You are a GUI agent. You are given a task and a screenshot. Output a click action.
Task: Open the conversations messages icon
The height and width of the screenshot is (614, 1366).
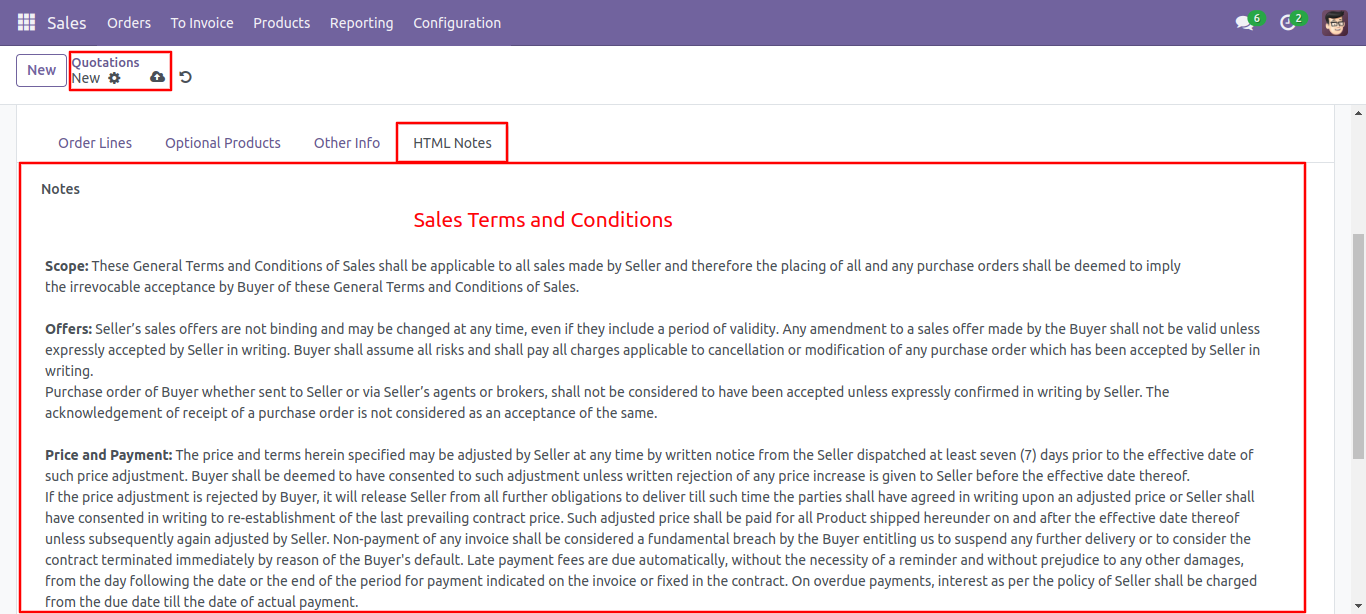point(1244,22)
